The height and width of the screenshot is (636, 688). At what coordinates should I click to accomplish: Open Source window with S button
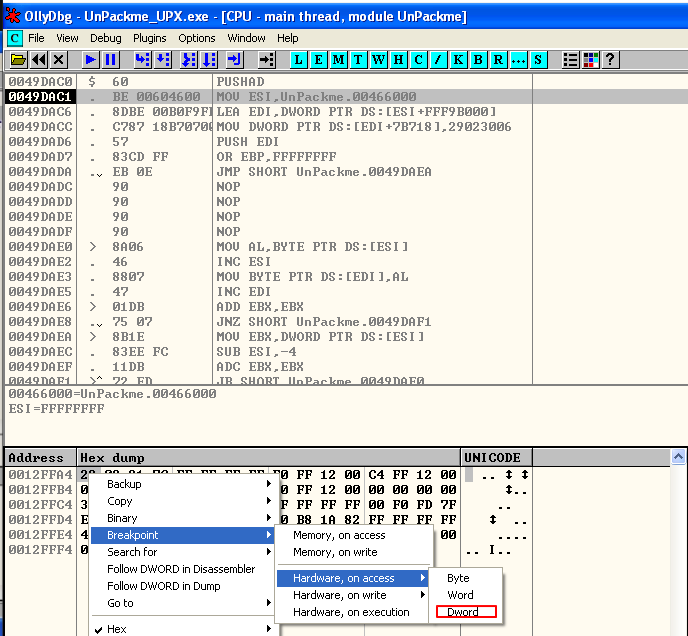click(x=538, y=60)
